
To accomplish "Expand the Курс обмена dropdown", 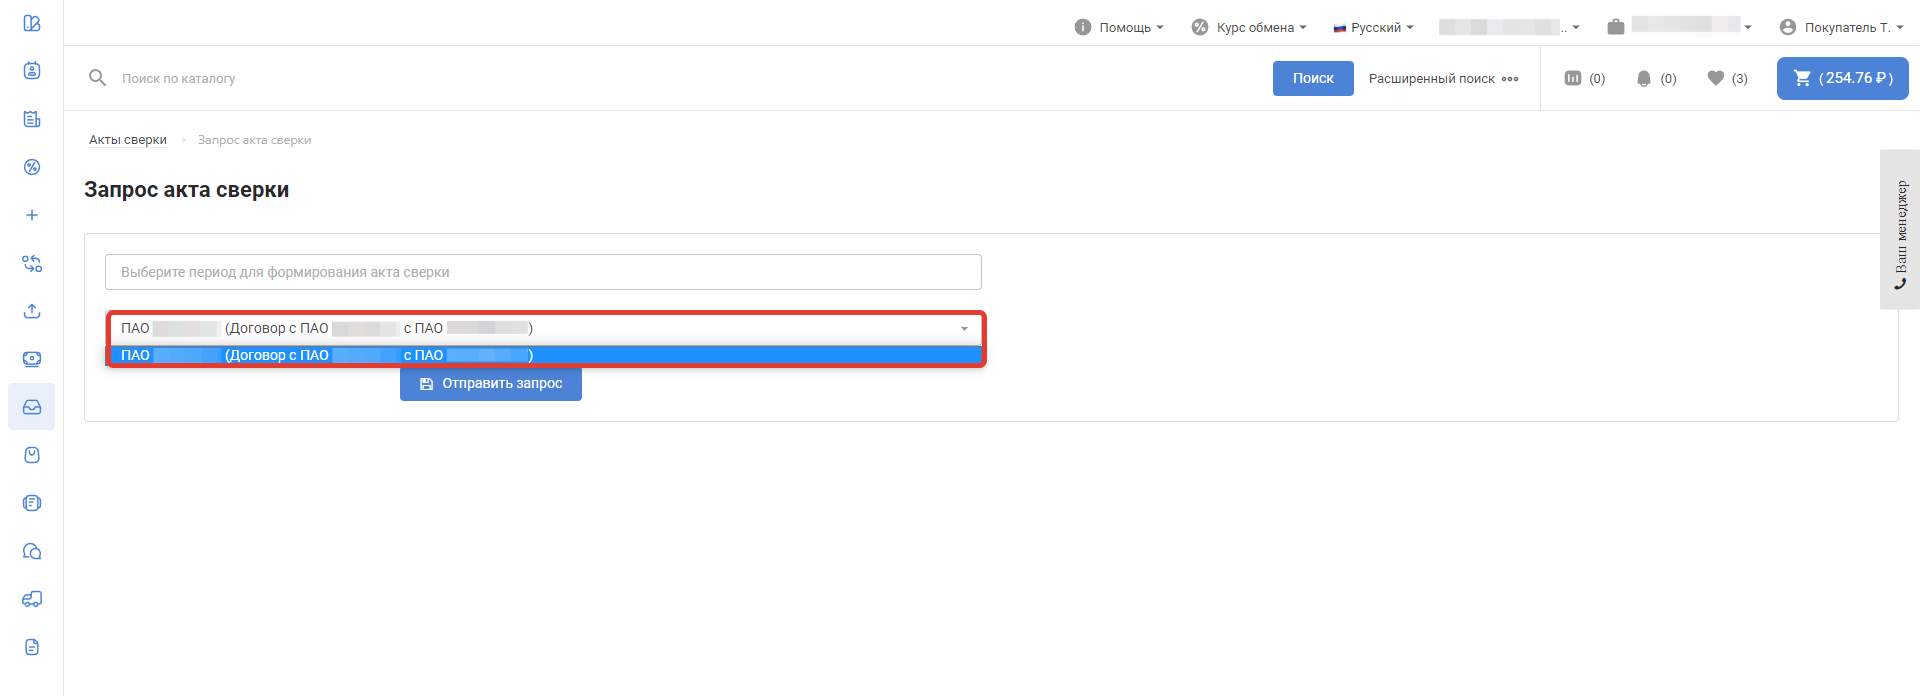I will tap(1249, 27).
